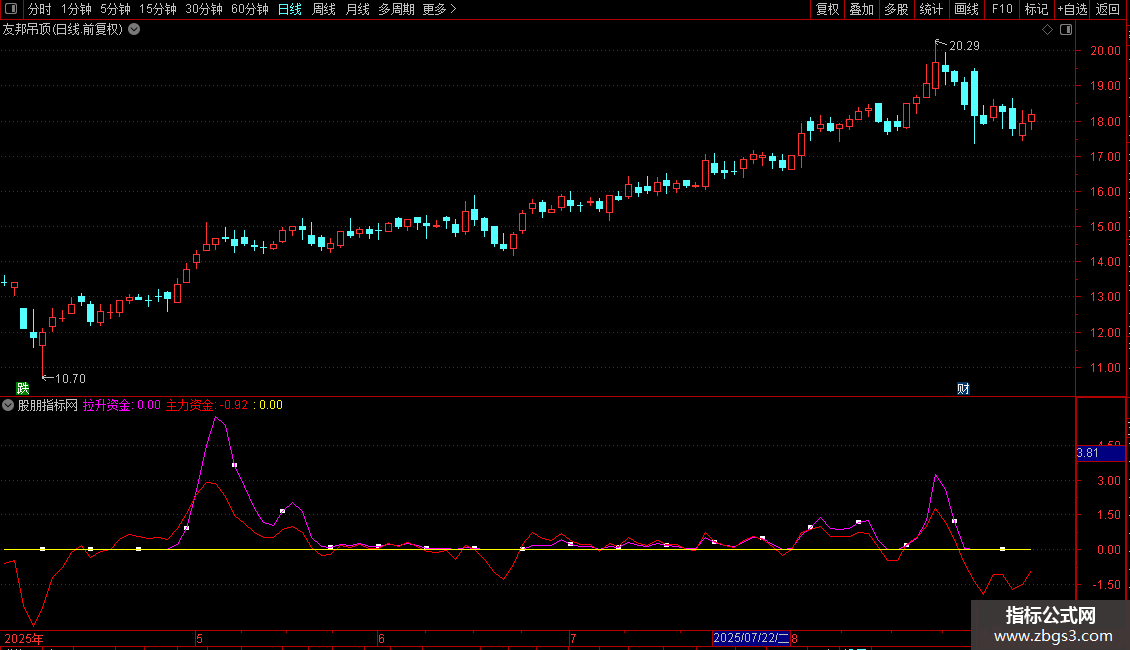Select the 15分钟 period

click(158, 9)
